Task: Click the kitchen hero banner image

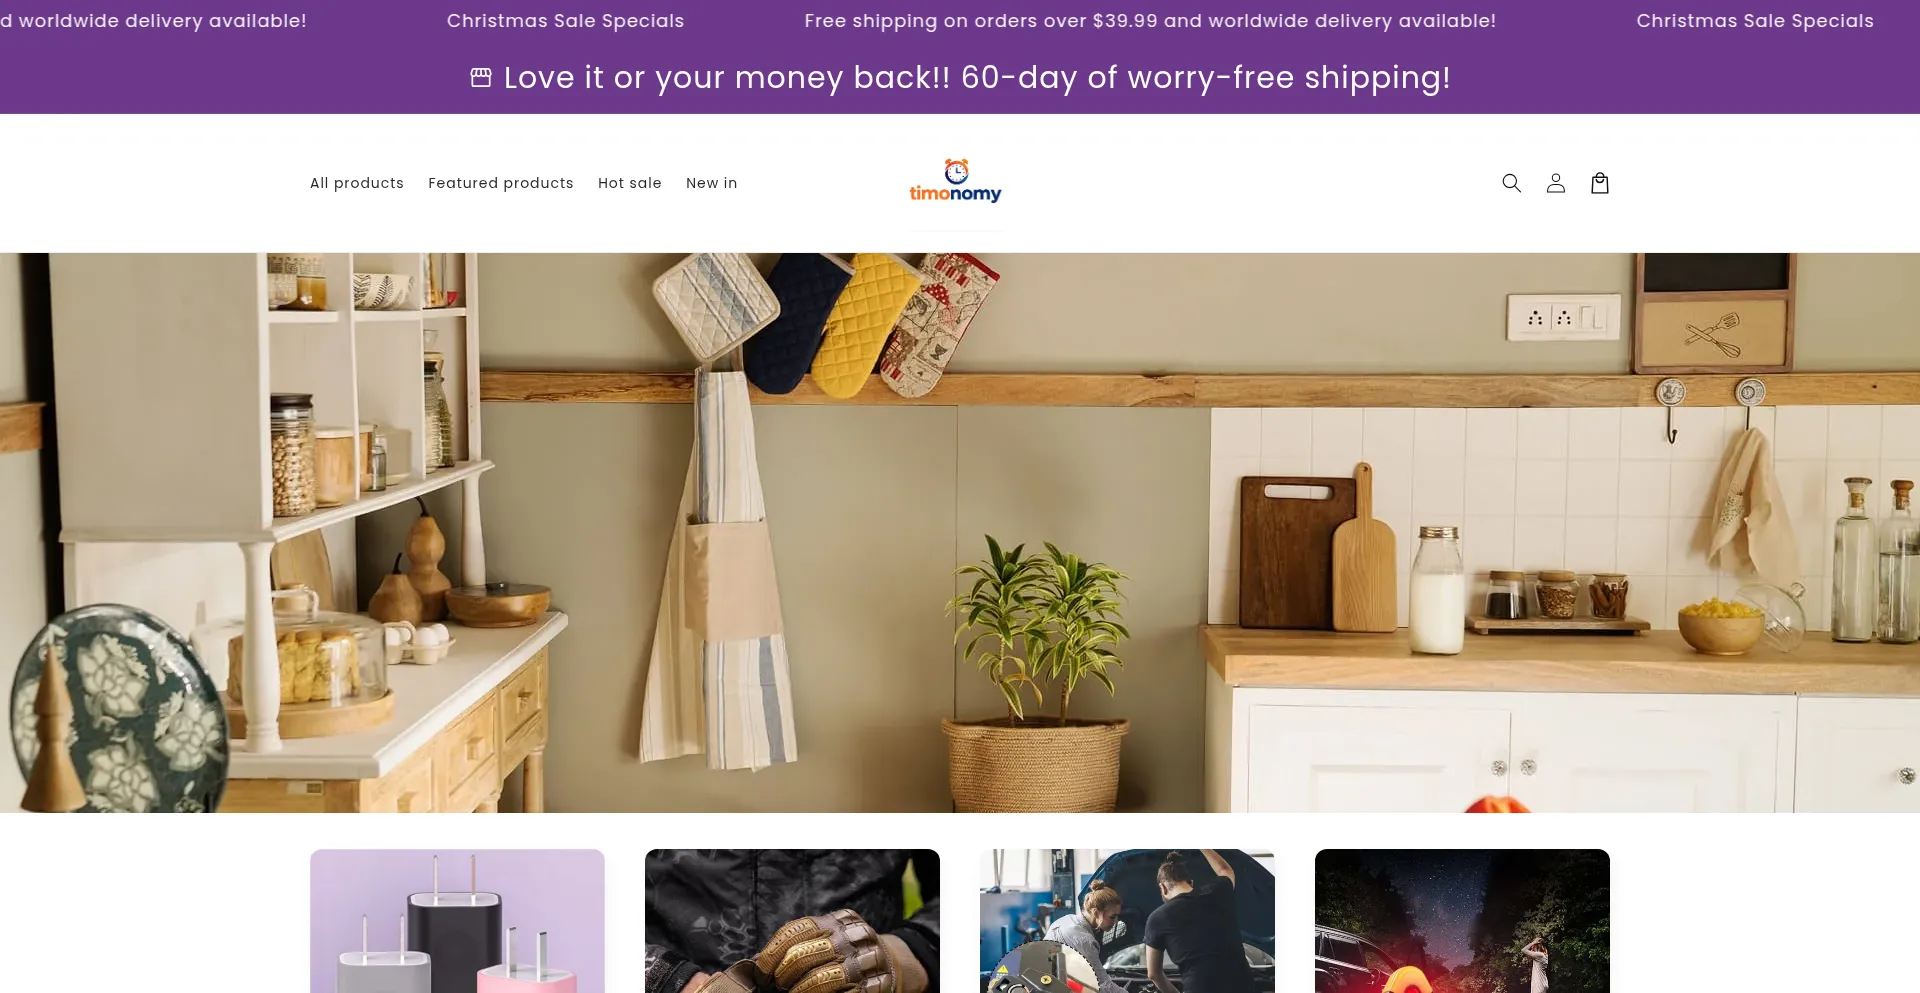Action: click(x=960, y=532)
